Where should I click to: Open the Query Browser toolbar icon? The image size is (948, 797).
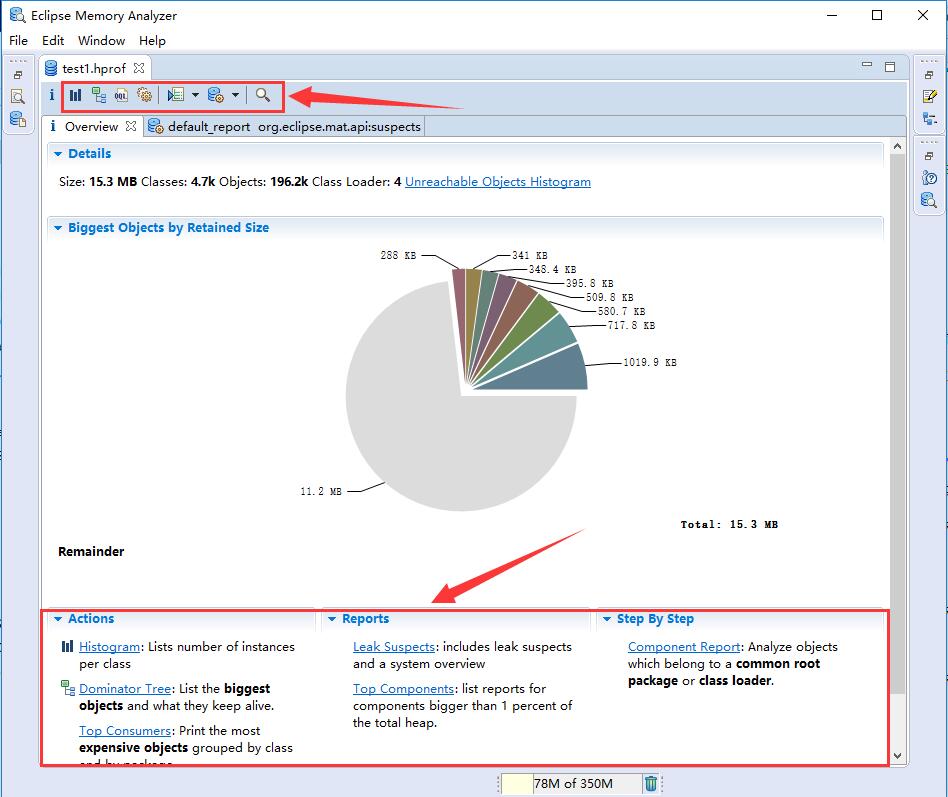[175, 95]
